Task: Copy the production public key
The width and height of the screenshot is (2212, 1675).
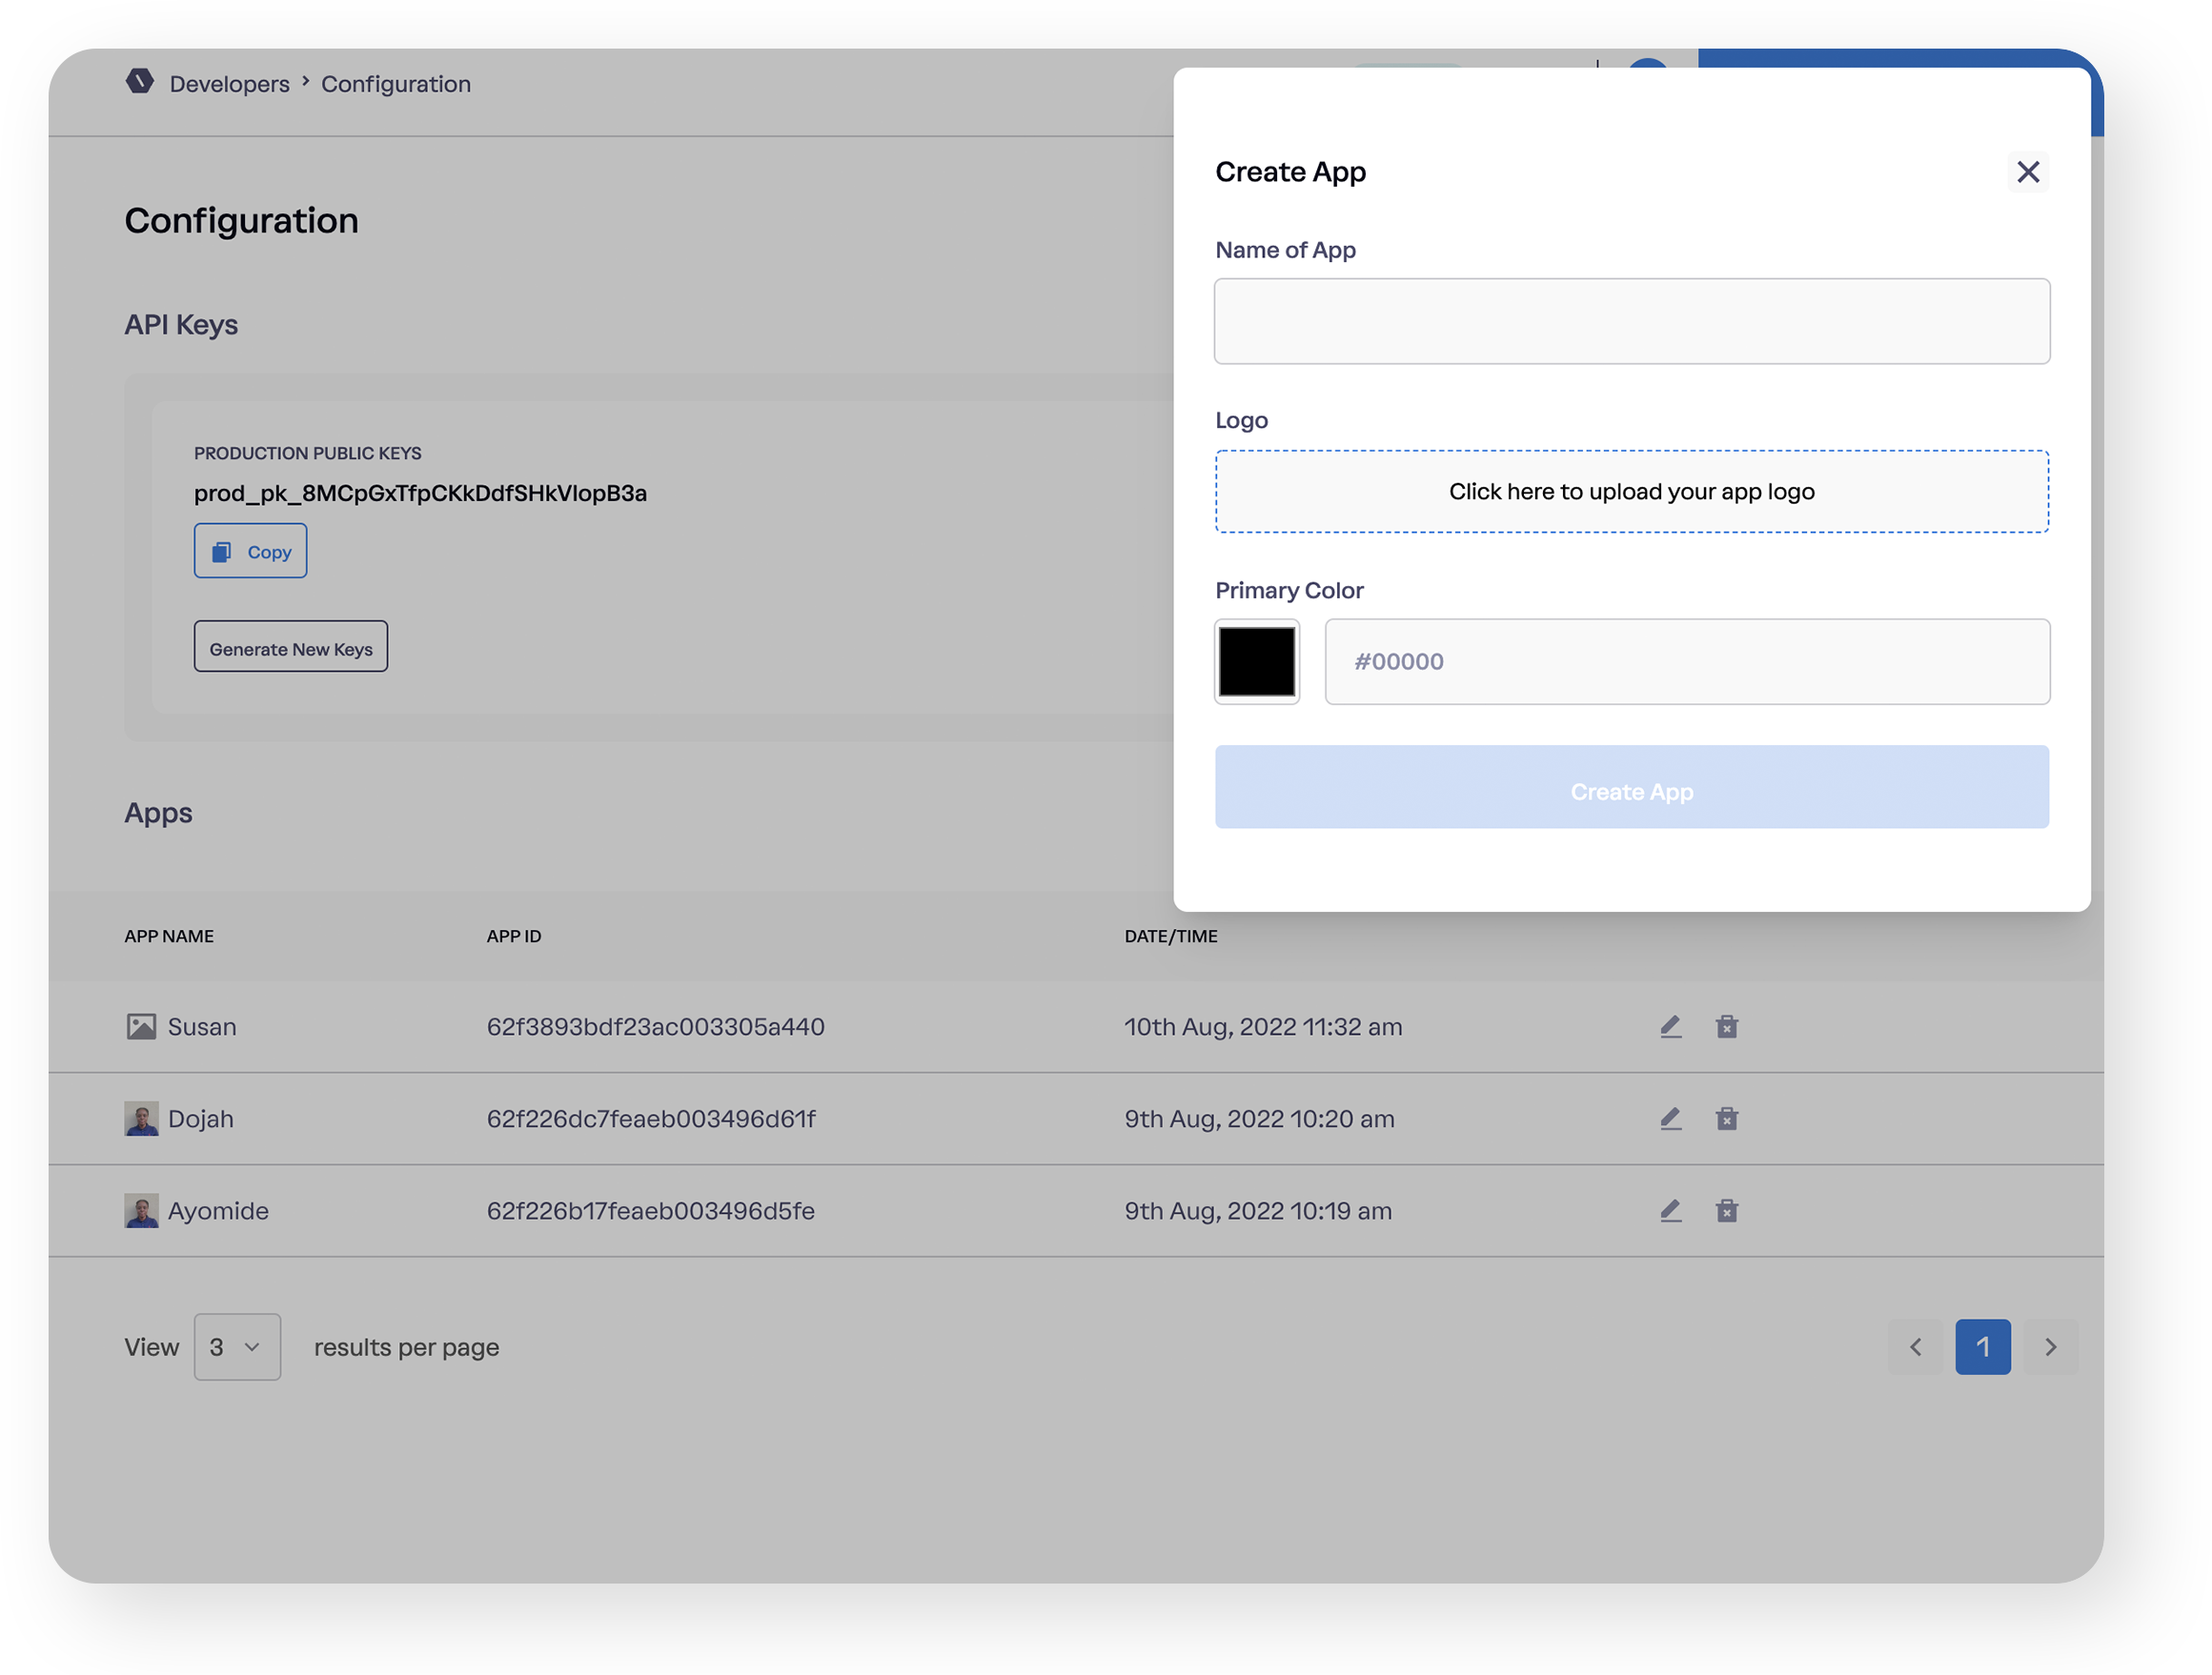Action: 250,551
